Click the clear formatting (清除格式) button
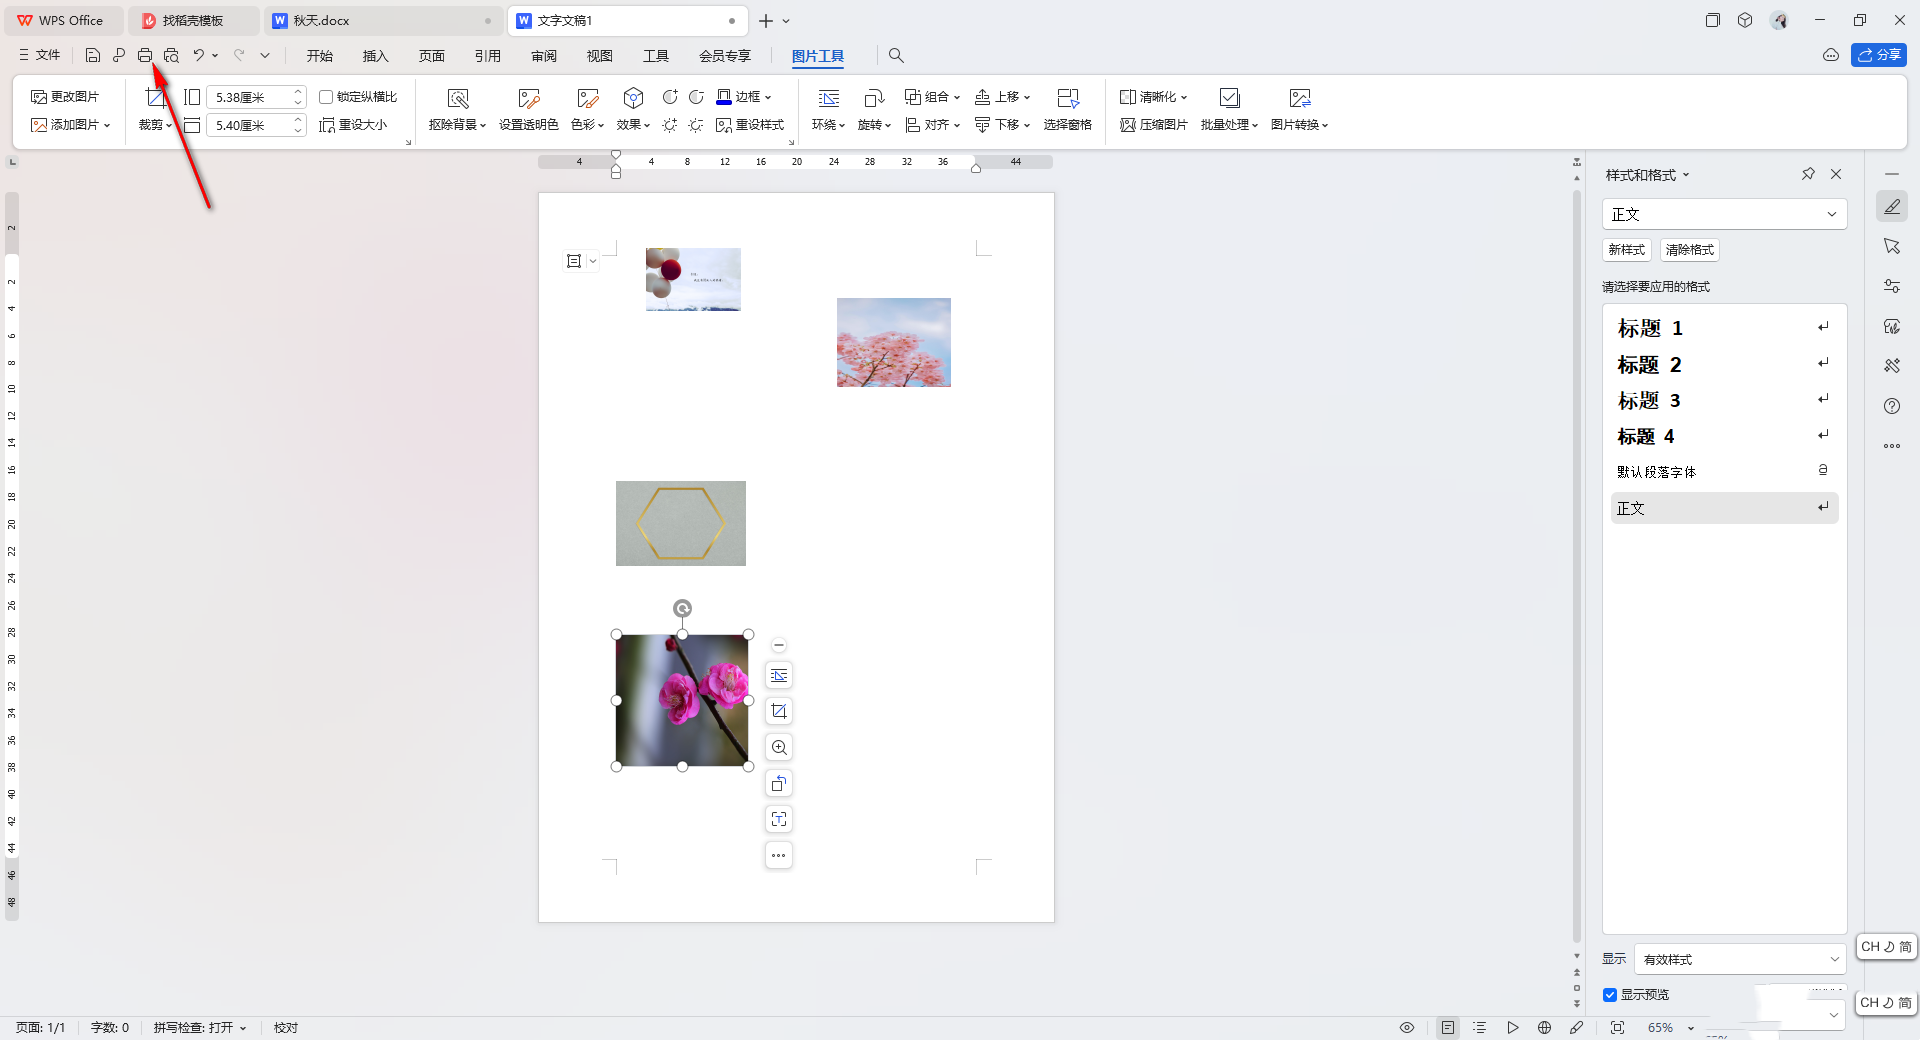The image size is (1920, 1040). pos(1690,250)
